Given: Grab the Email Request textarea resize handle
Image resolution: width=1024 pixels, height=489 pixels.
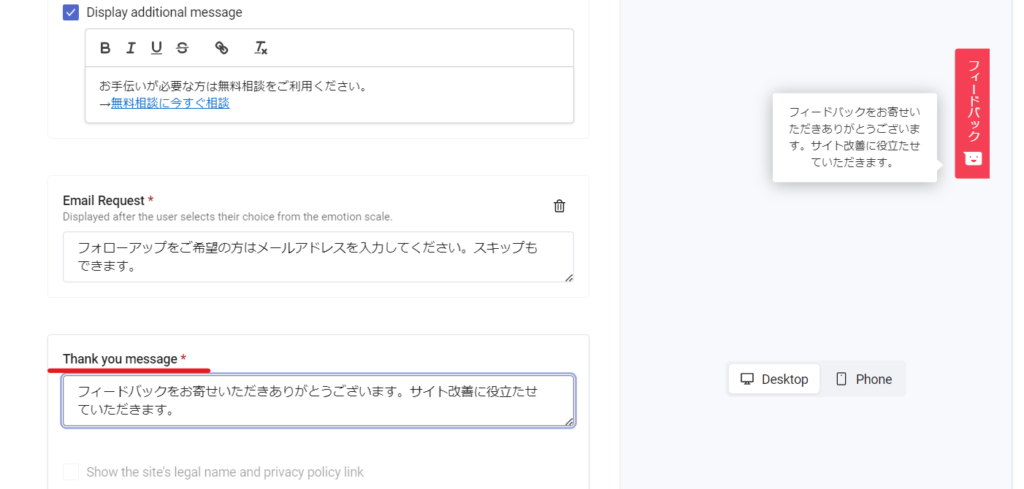Looking at the screenshot, I should coord(568,277).
